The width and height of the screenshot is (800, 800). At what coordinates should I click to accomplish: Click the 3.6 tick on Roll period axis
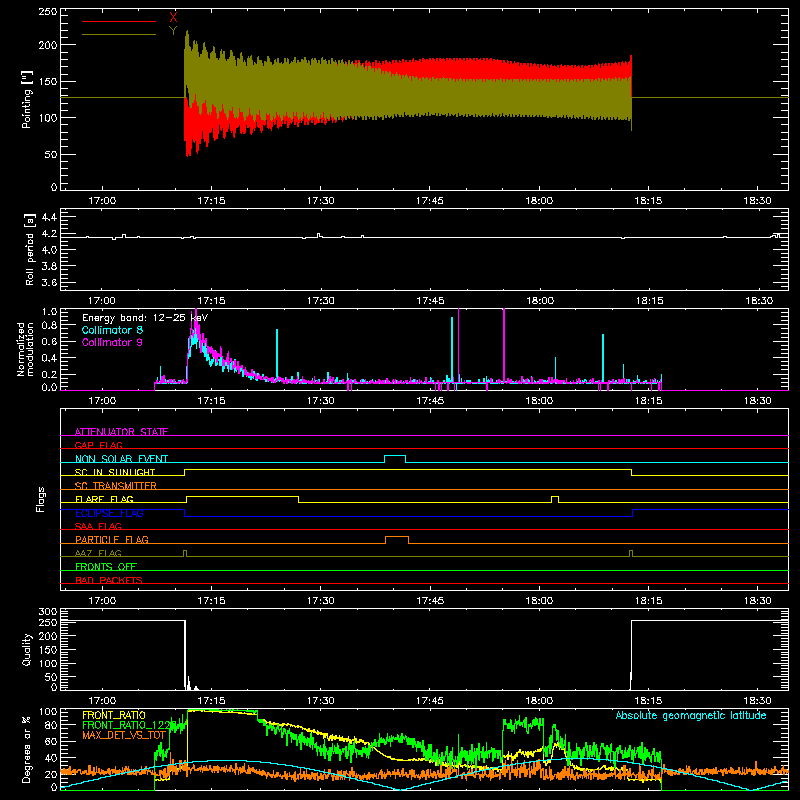click(x=49, y=282)
